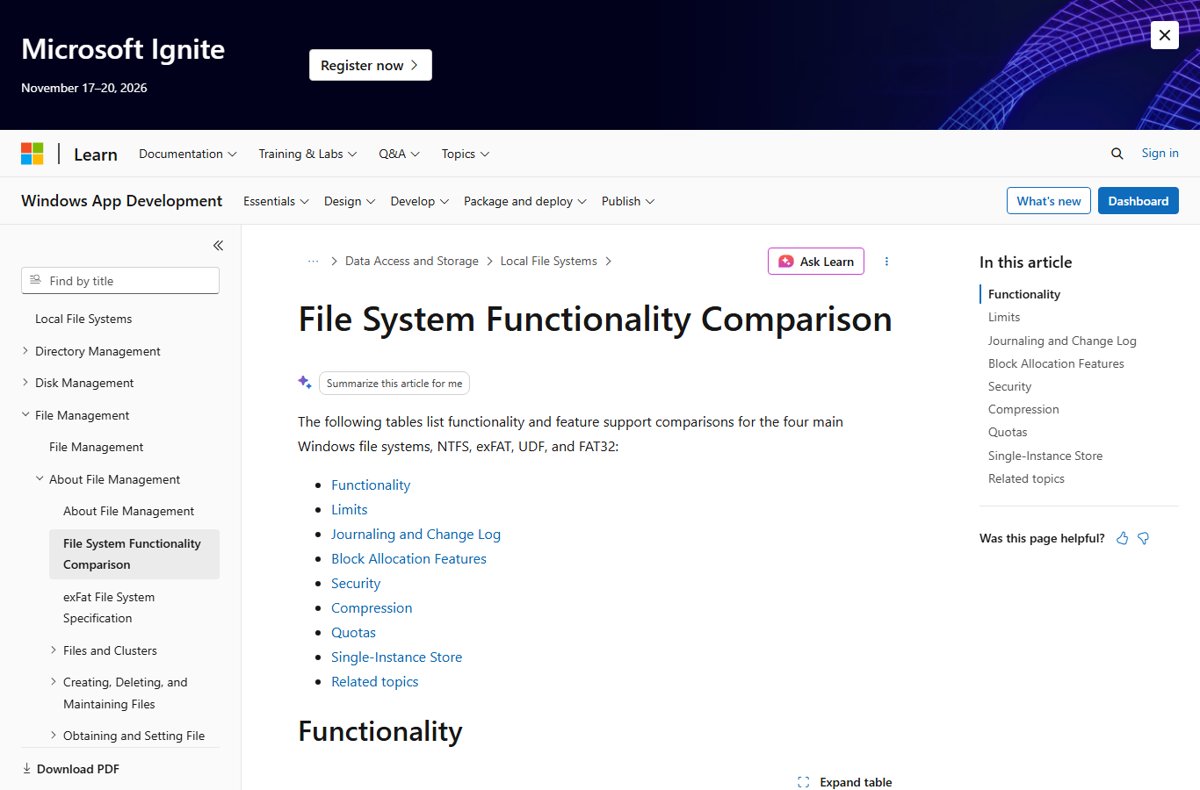Viewport: 1200px width, 790px height.
Task: Click the Expand table icon
Action: tap(803, 782)
